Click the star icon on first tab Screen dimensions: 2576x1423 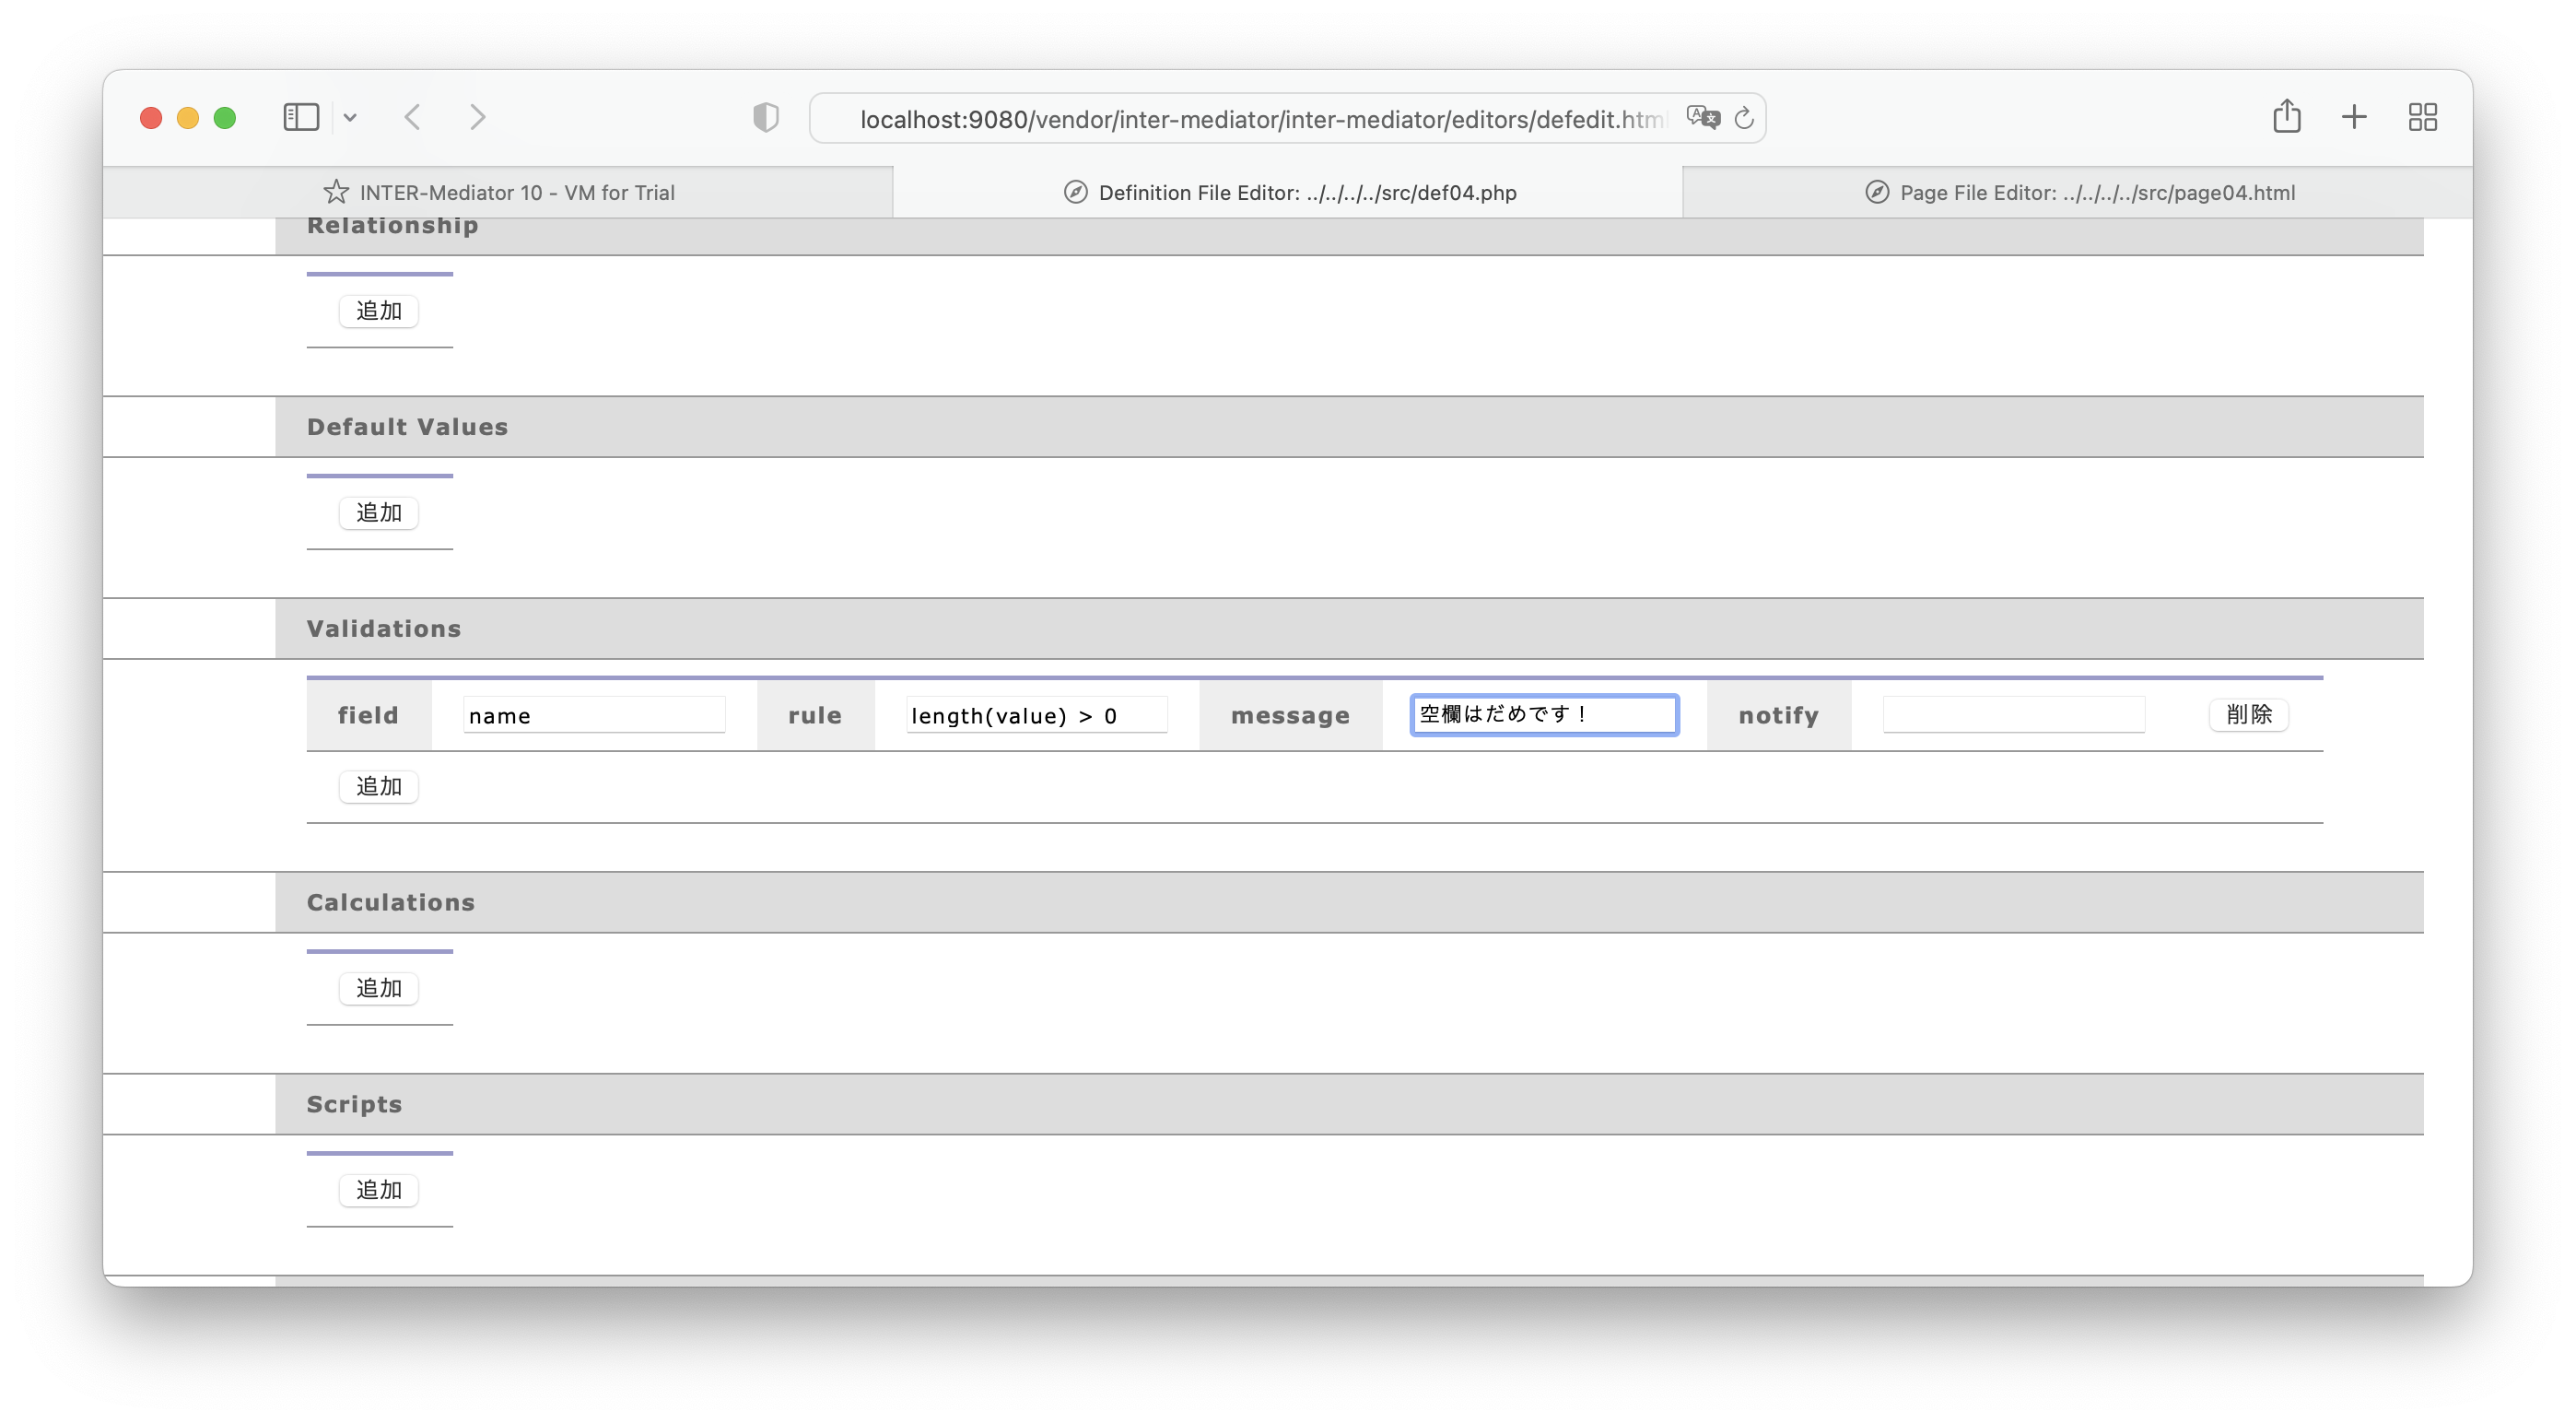coord(336,192)
